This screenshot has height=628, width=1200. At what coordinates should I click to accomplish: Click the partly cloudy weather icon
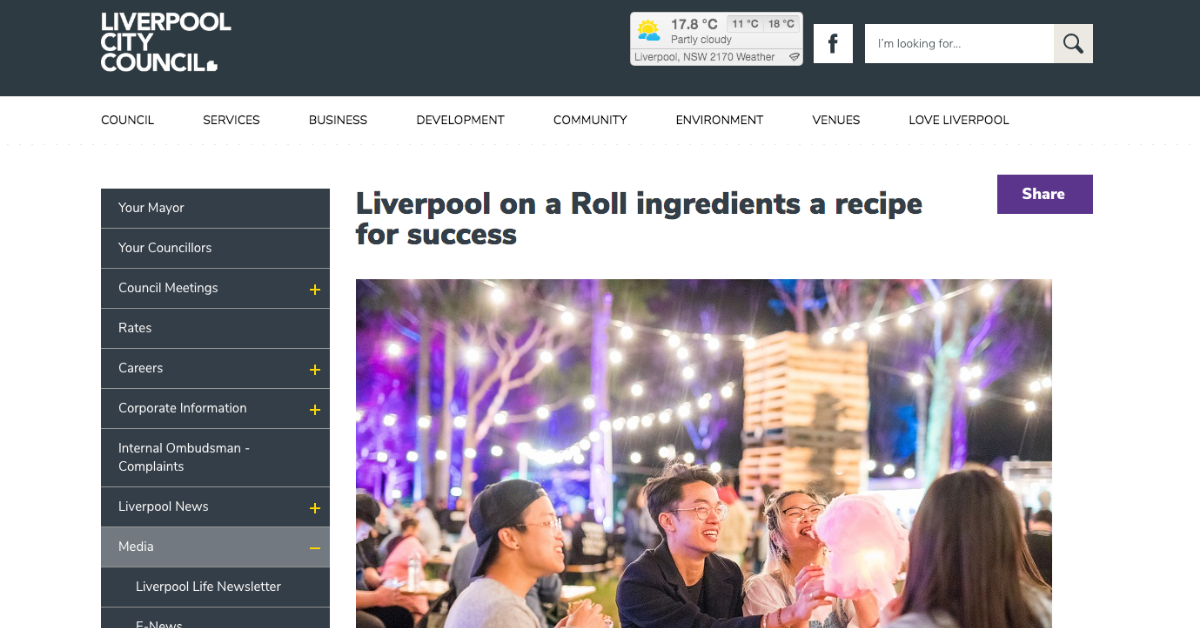point(649,30)
